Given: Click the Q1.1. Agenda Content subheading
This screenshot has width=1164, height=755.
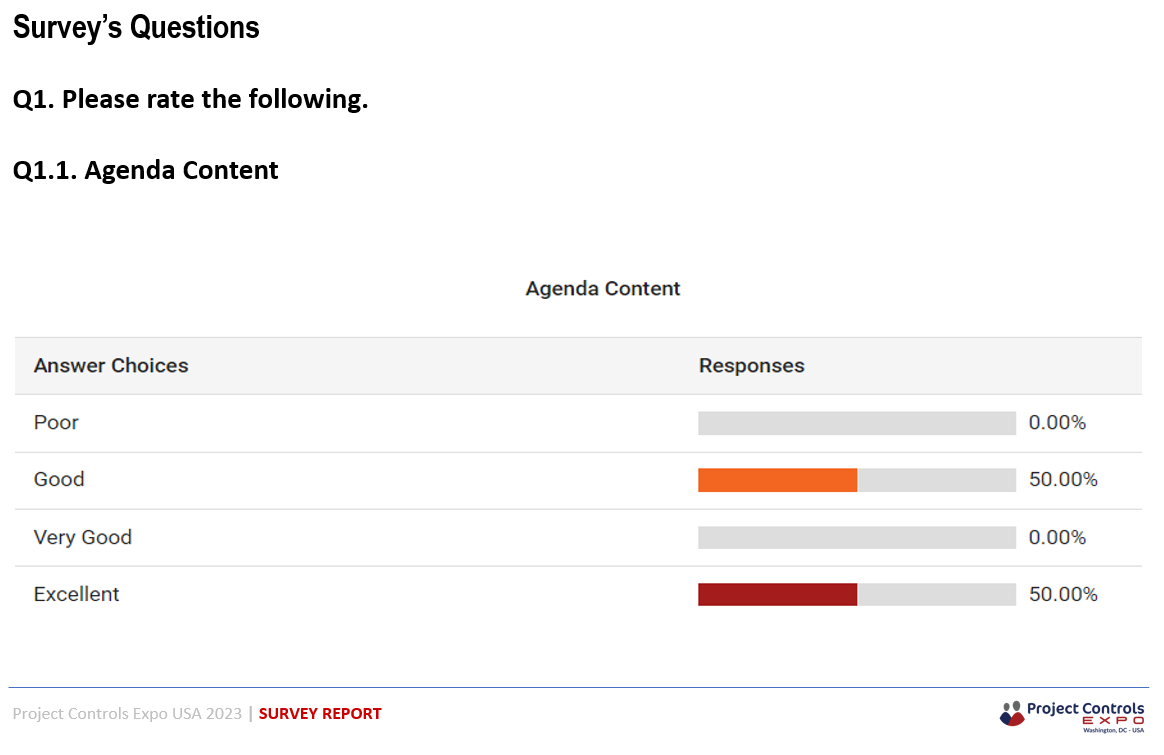Looking at the screenshot, I should coord(146,170).
